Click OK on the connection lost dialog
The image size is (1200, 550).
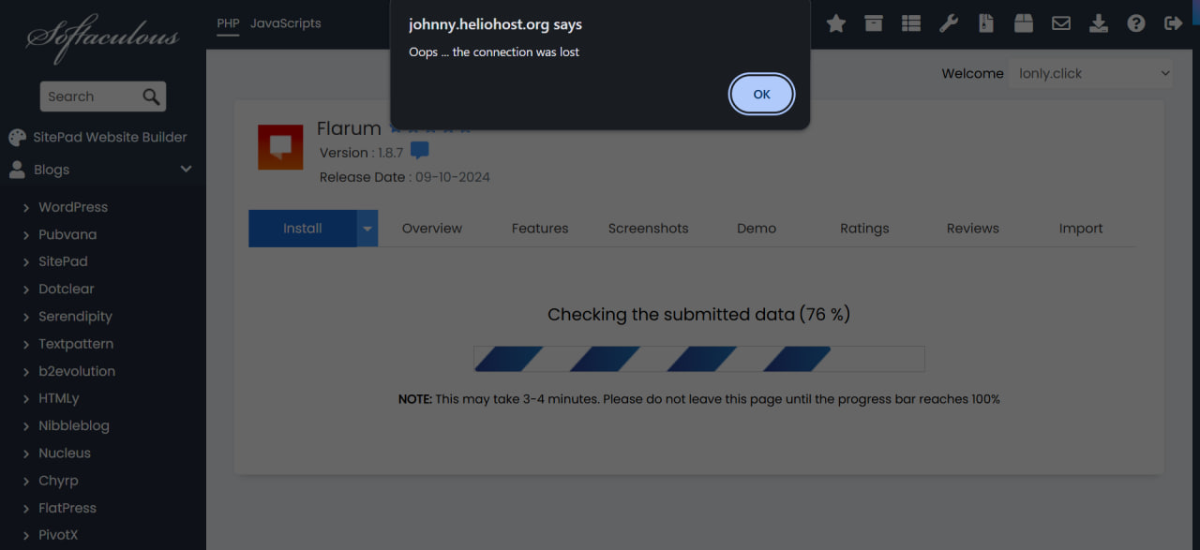[761, 94]
